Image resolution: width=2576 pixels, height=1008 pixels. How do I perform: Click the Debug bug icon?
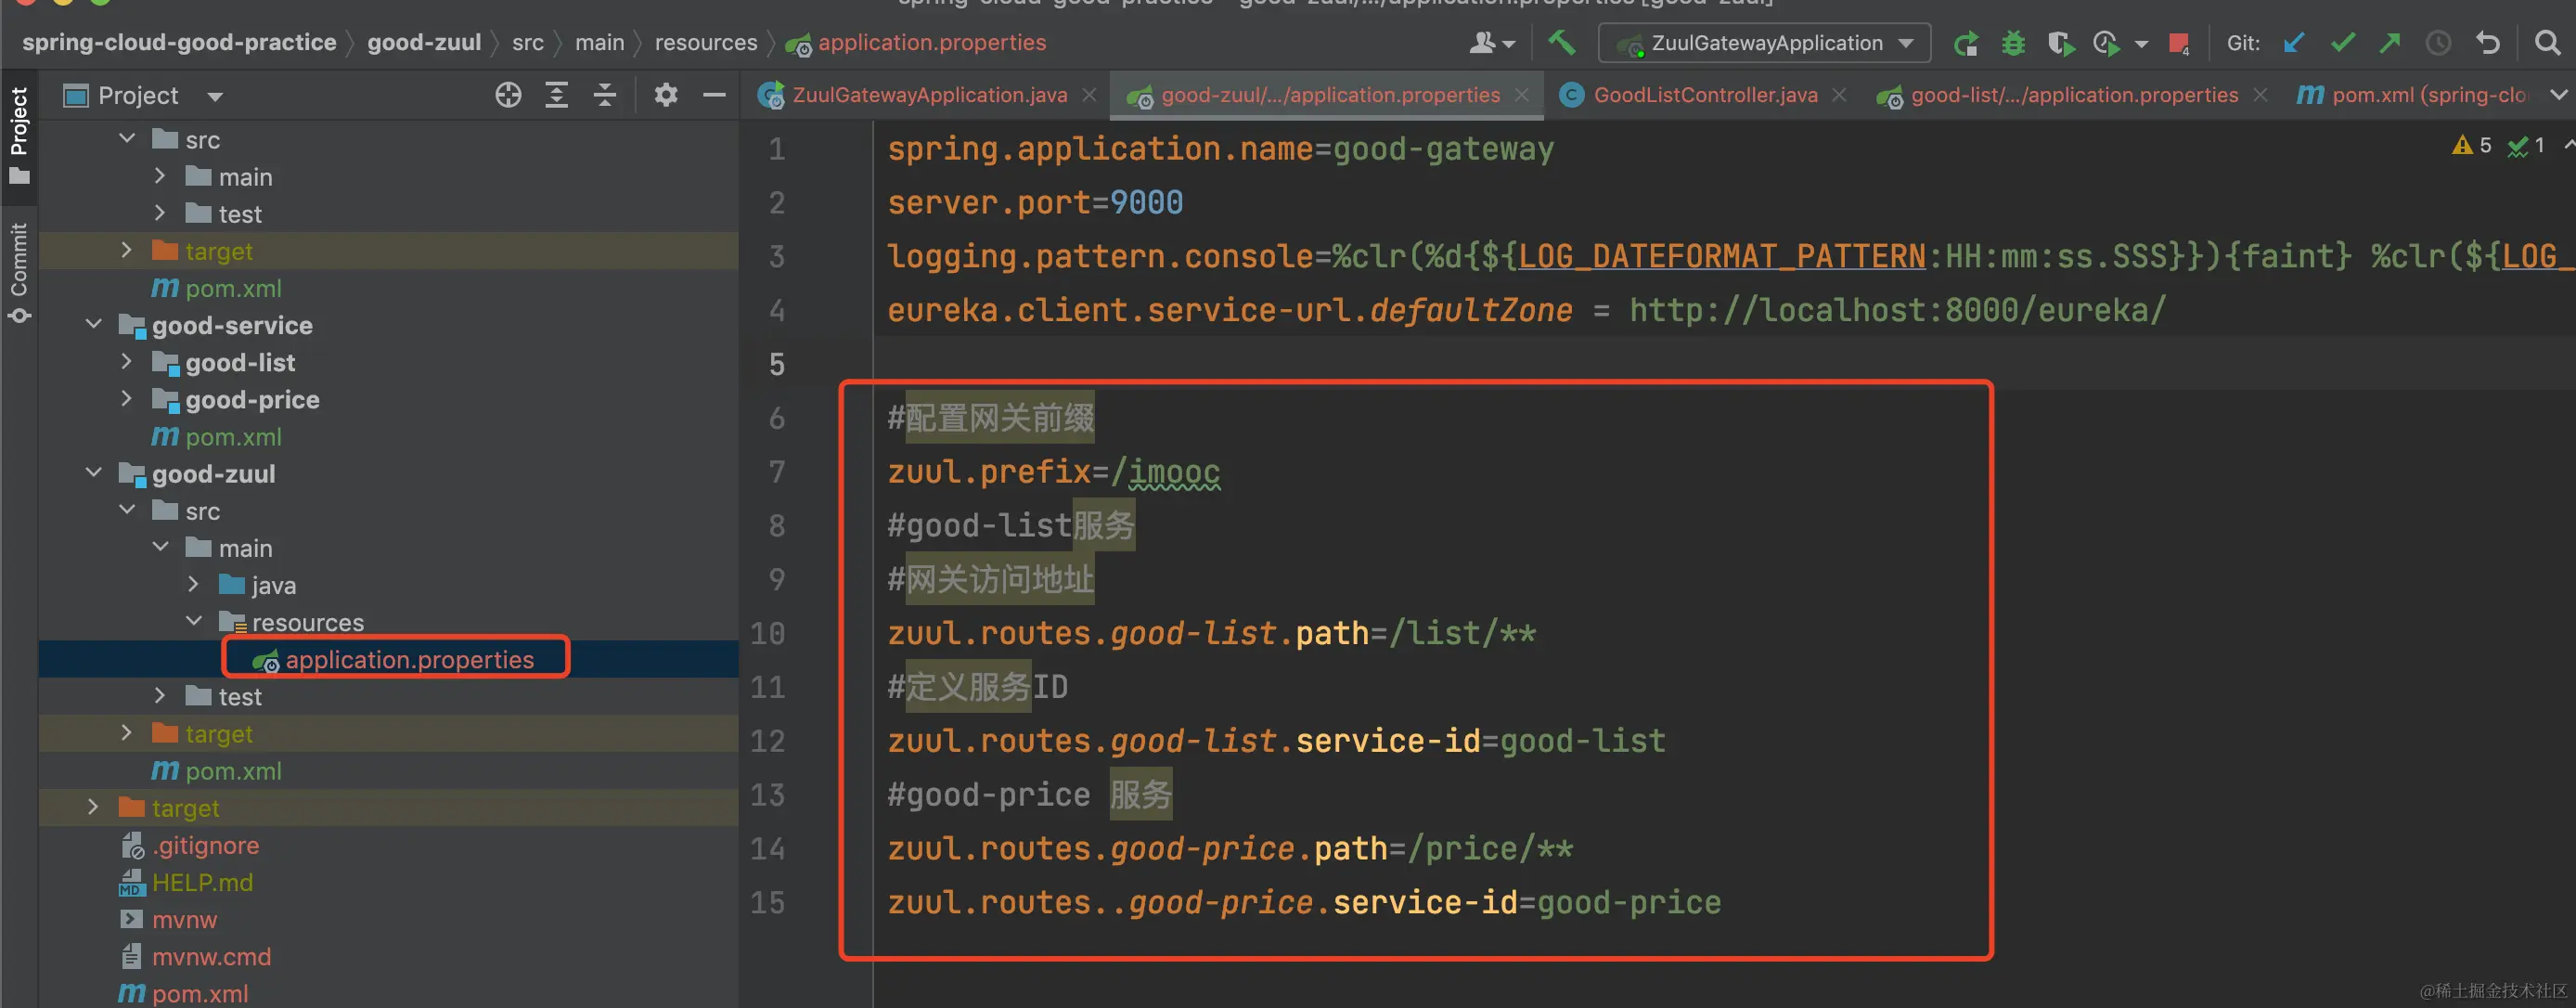(2013, 43)
